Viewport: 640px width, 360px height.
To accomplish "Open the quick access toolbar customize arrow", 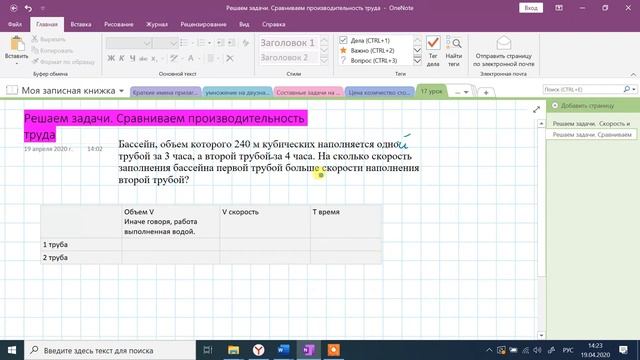I will click(x=42, y=8).
